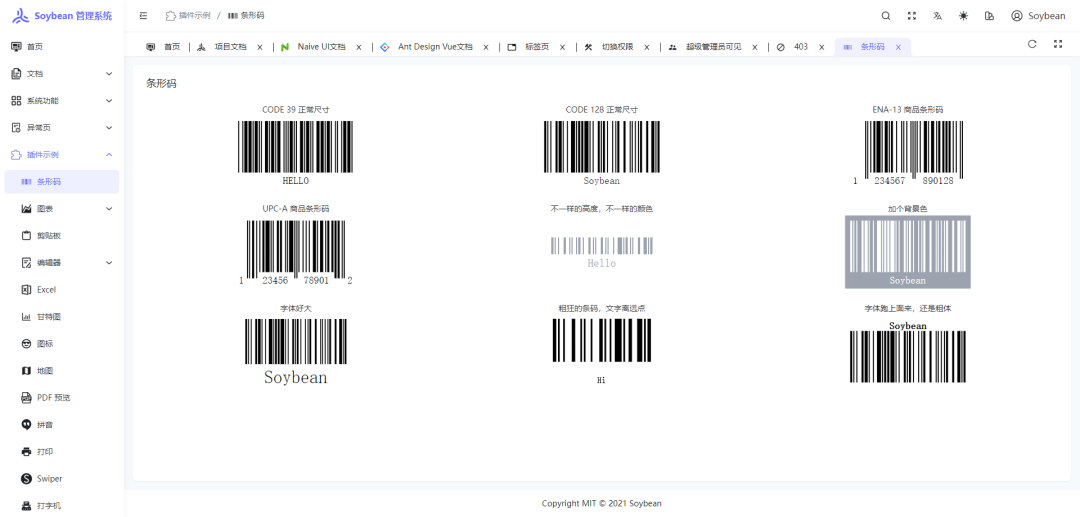The image size is (1080, 517).
Task: Close the active 条形码 tab
Action: (898, 48)
